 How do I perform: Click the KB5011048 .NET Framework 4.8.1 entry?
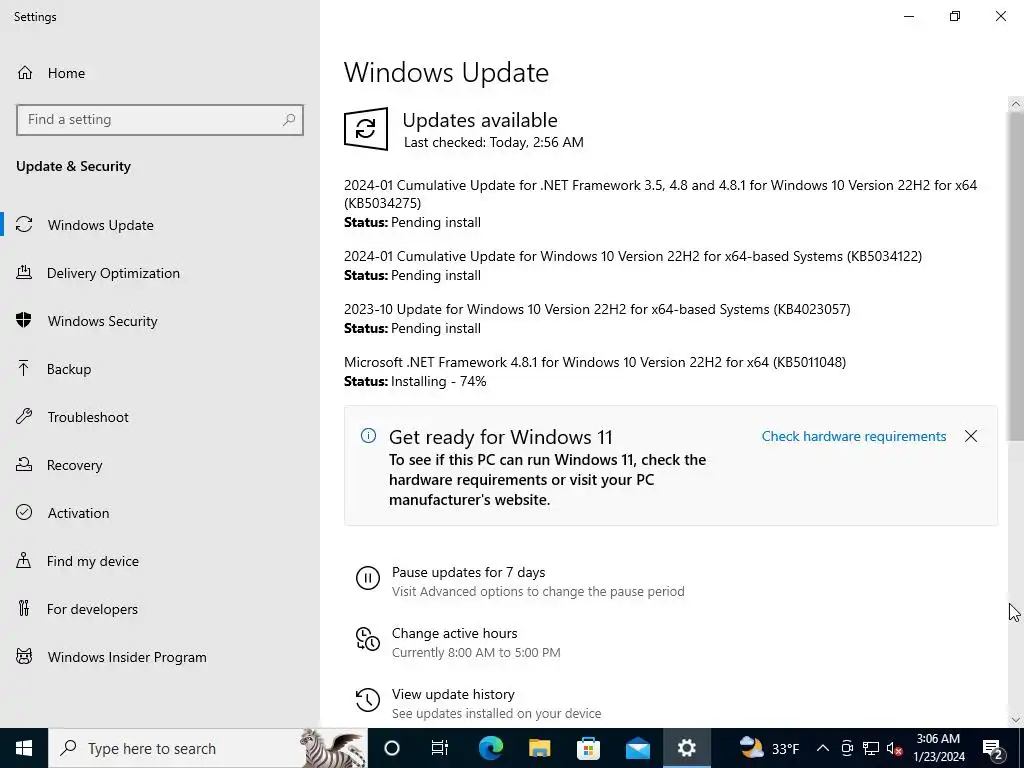[x=595, y=362]
